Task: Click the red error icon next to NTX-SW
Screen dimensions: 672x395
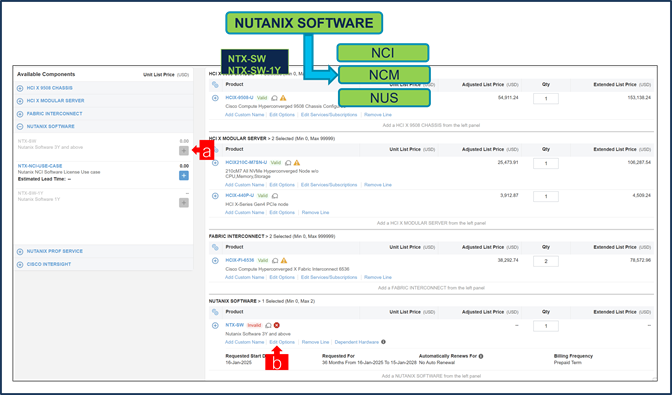Action: 277,325
